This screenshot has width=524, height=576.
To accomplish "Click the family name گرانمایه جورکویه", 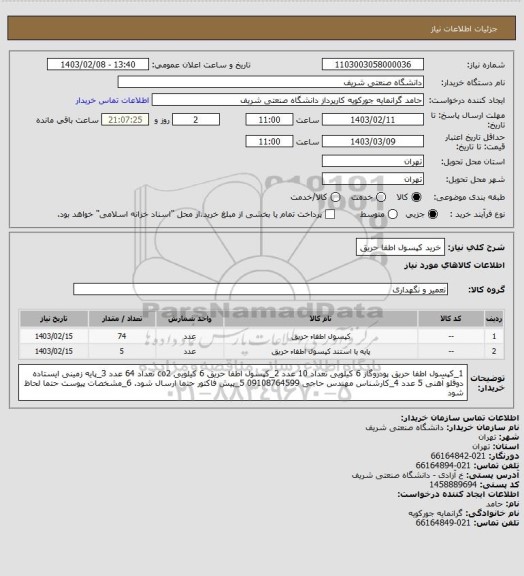I will click(x=435, y=513).
